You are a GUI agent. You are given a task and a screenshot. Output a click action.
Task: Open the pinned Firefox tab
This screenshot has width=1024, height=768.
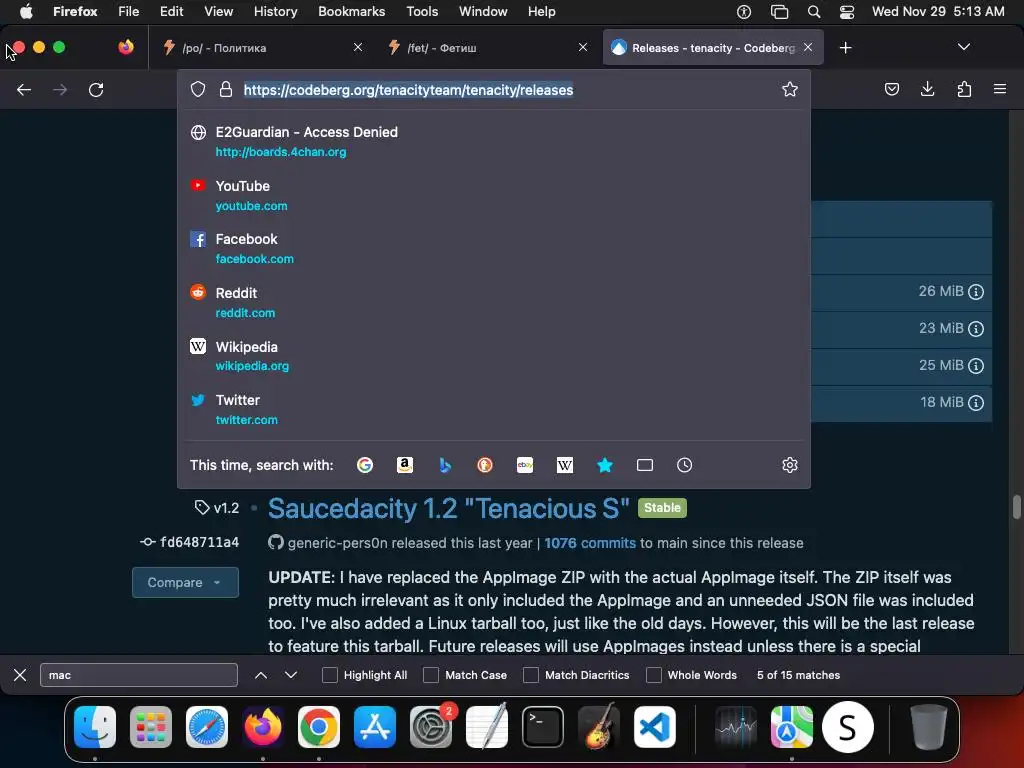(125, 47)
